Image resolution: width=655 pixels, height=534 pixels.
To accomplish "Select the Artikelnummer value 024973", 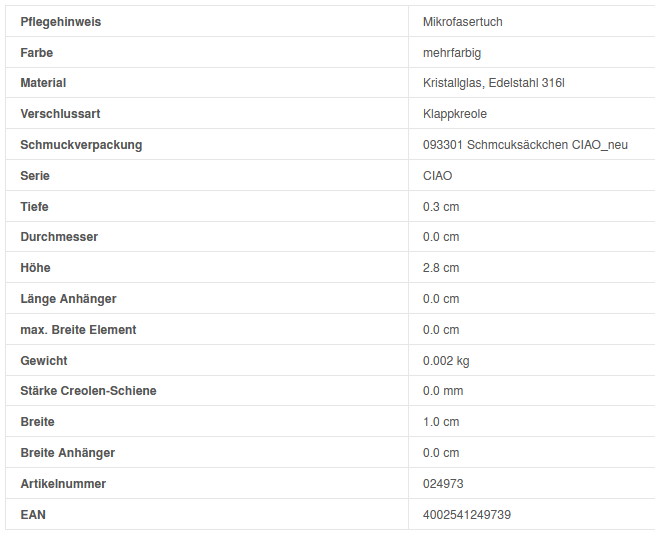I will tap(443, 484).
